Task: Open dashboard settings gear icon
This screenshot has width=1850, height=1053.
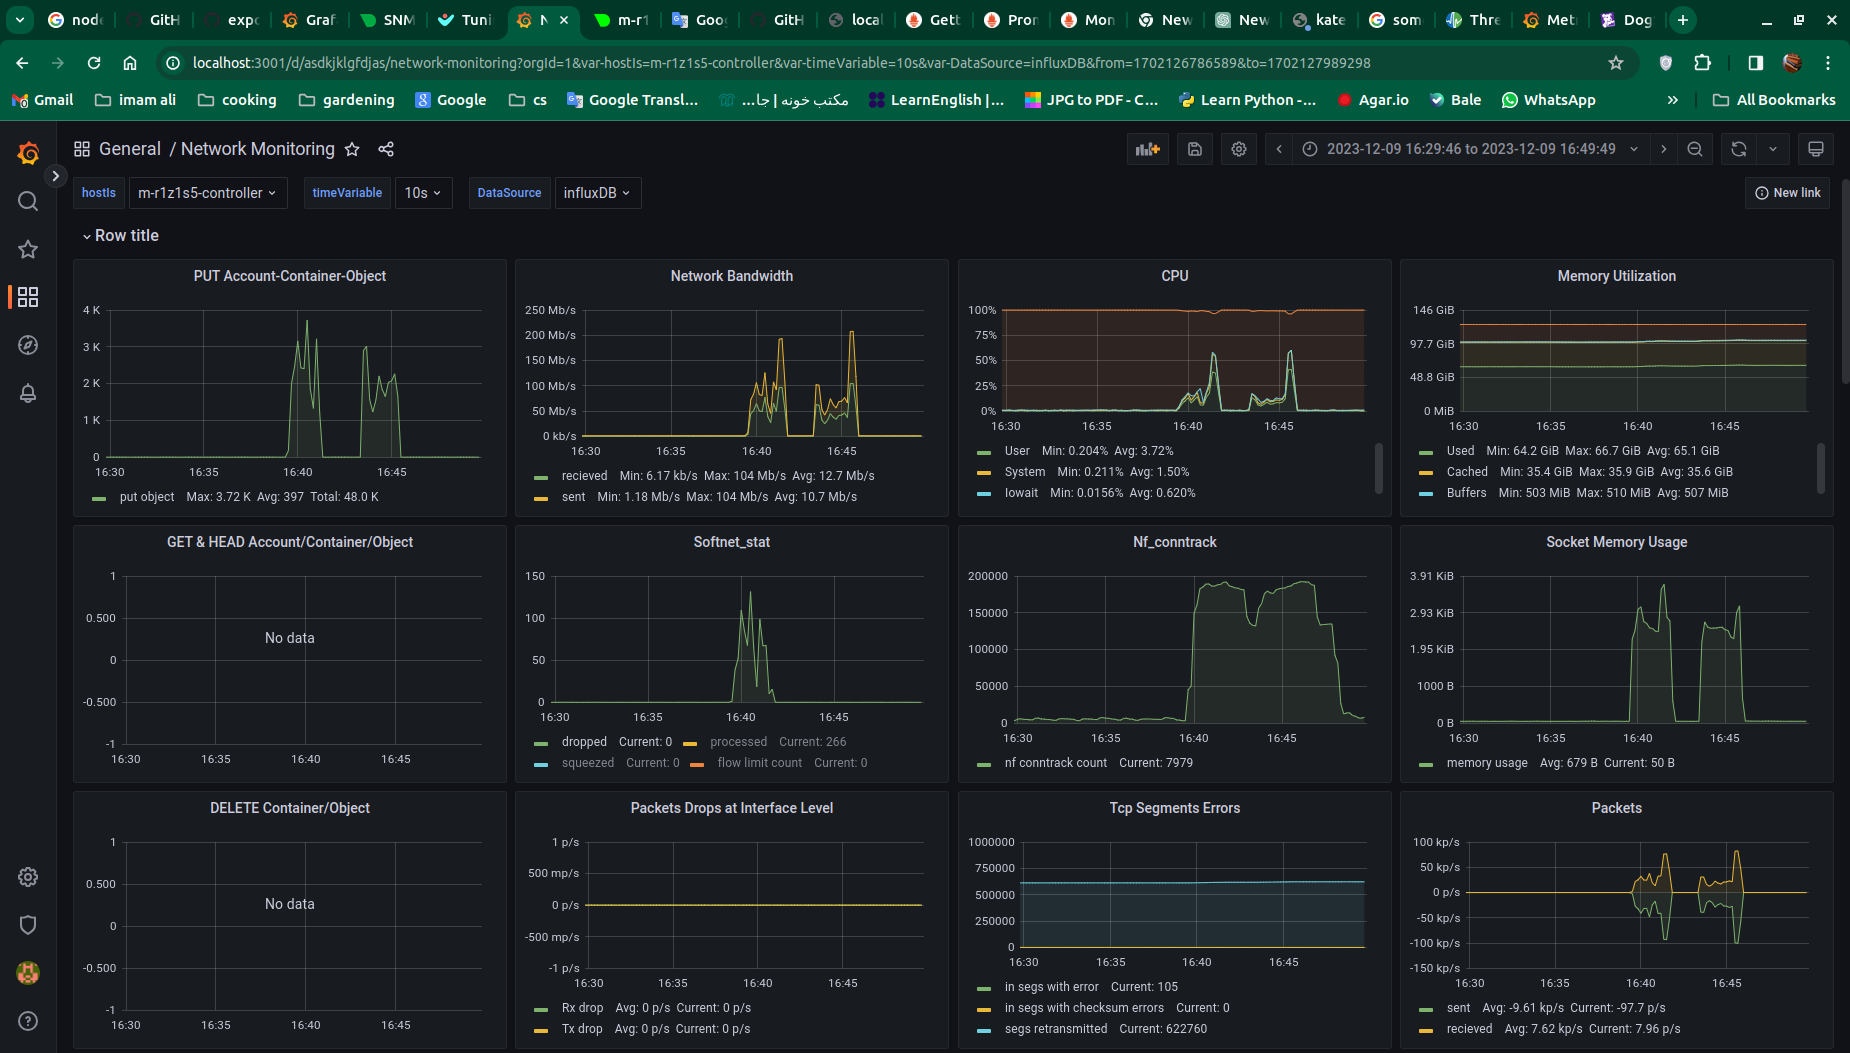Action: click(x=1239, y=149)
